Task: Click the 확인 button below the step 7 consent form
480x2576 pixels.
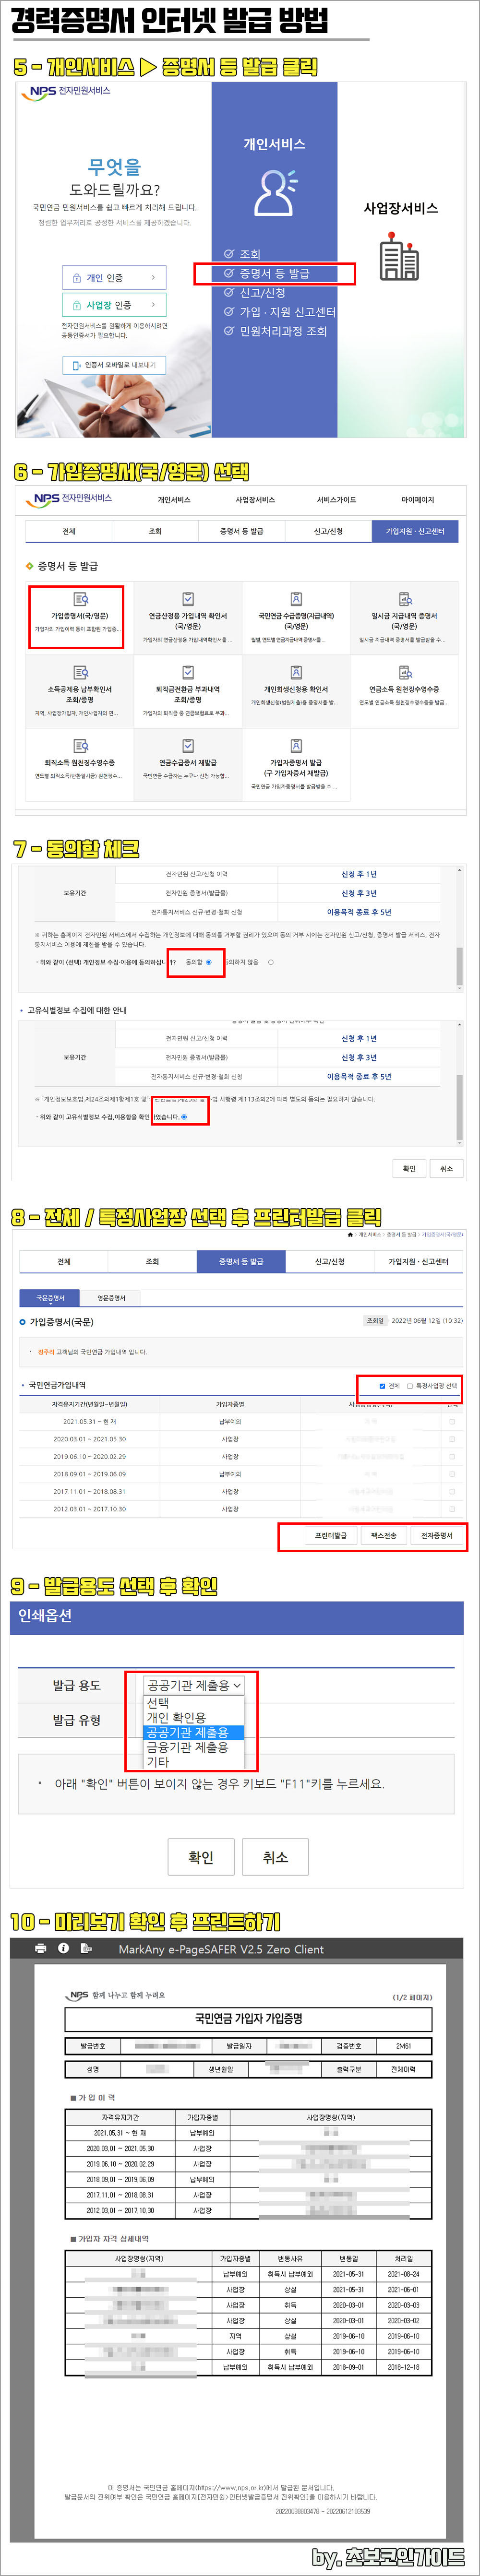Action: [x=409, y=1168]
